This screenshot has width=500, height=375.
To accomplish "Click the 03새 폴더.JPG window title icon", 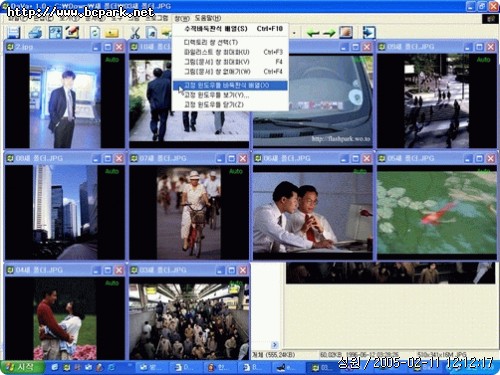I will 134,270.
